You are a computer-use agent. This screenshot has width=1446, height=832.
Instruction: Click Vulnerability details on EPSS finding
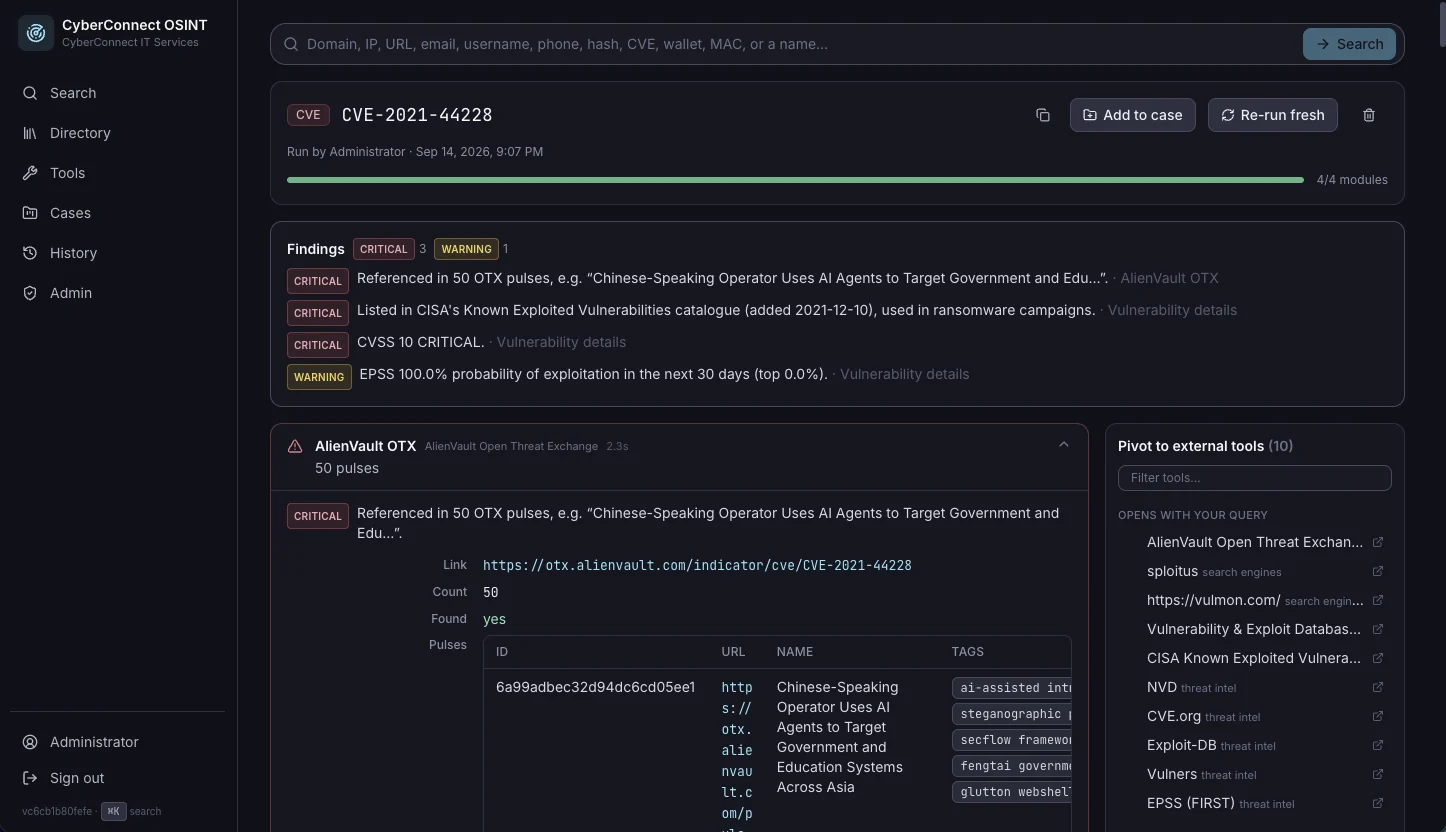[x=904, y=374]
